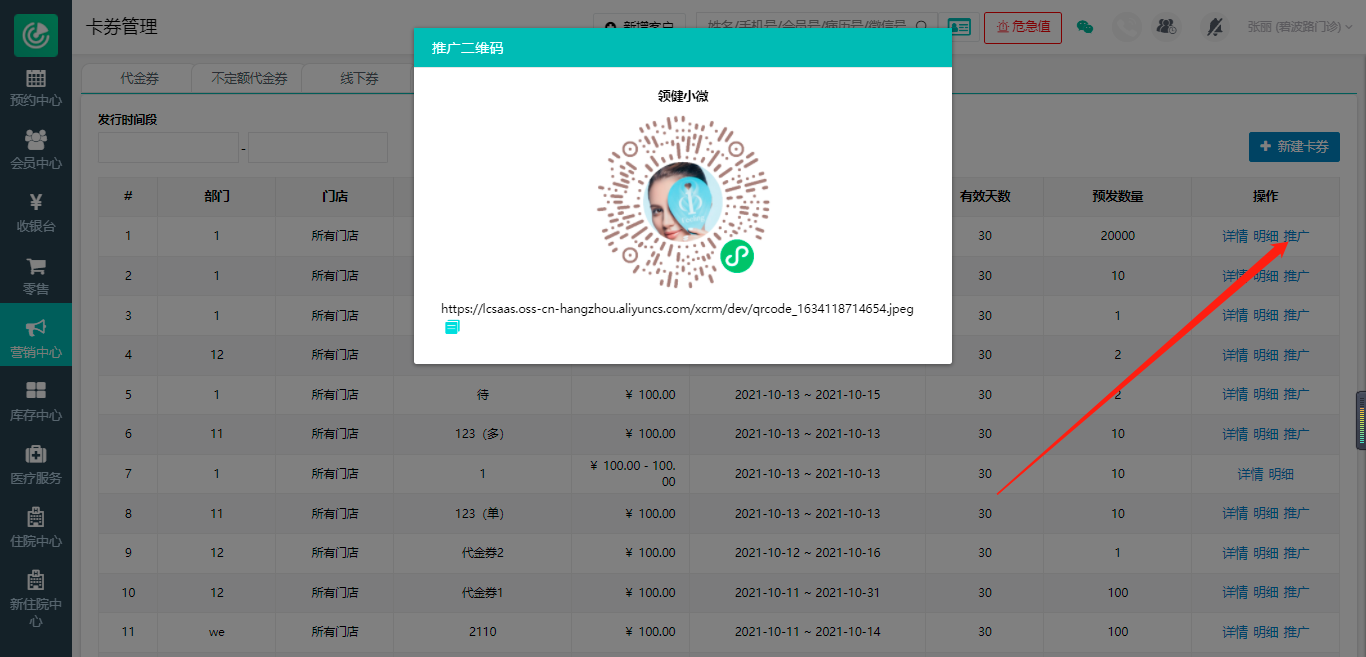Viewport: 1366px width, 657px height.
Task: Click the level meter widget at right edge
Action: (x=1360, y=420)
